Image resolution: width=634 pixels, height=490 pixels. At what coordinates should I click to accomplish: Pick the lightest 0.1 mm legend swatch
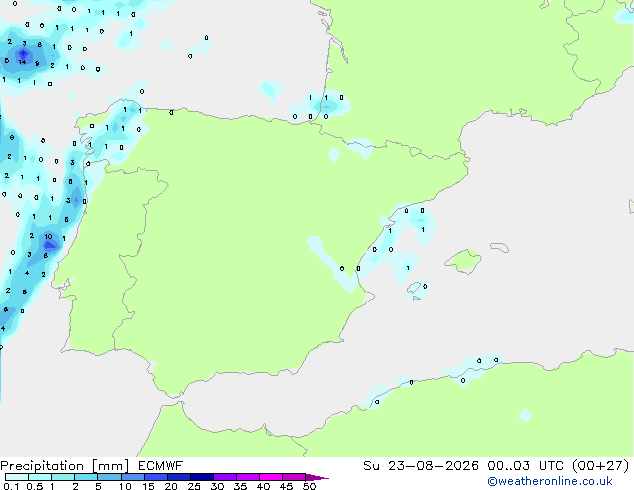tap(17, 477)
